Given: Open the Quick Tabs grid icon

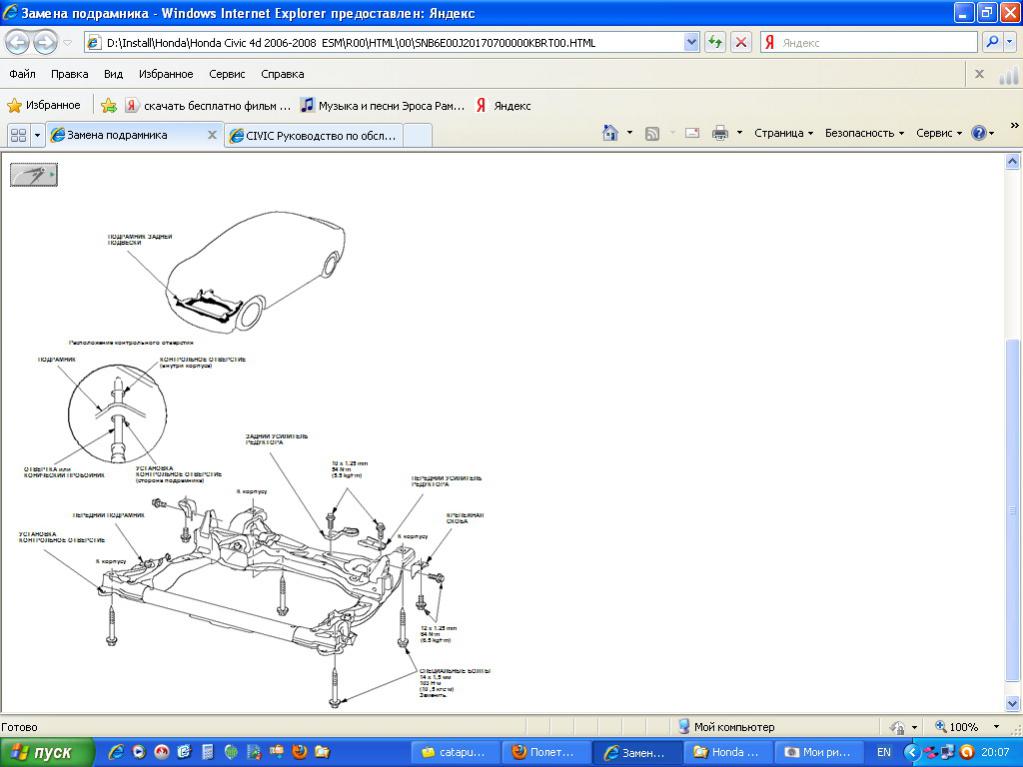Looking at the screenshot, I should click(x=18, y=135).
